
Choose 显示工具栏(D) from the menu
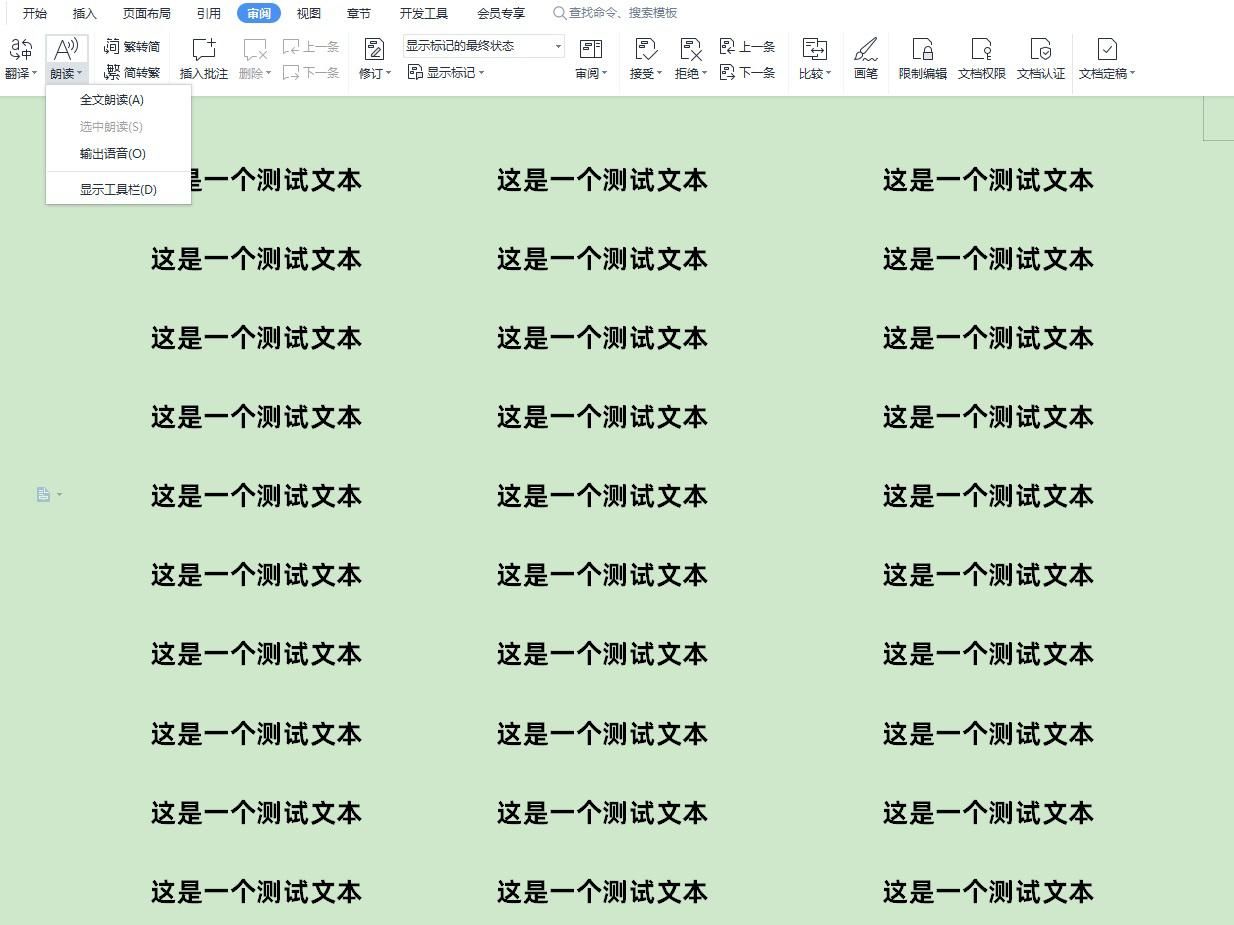(x=118, y=189)
